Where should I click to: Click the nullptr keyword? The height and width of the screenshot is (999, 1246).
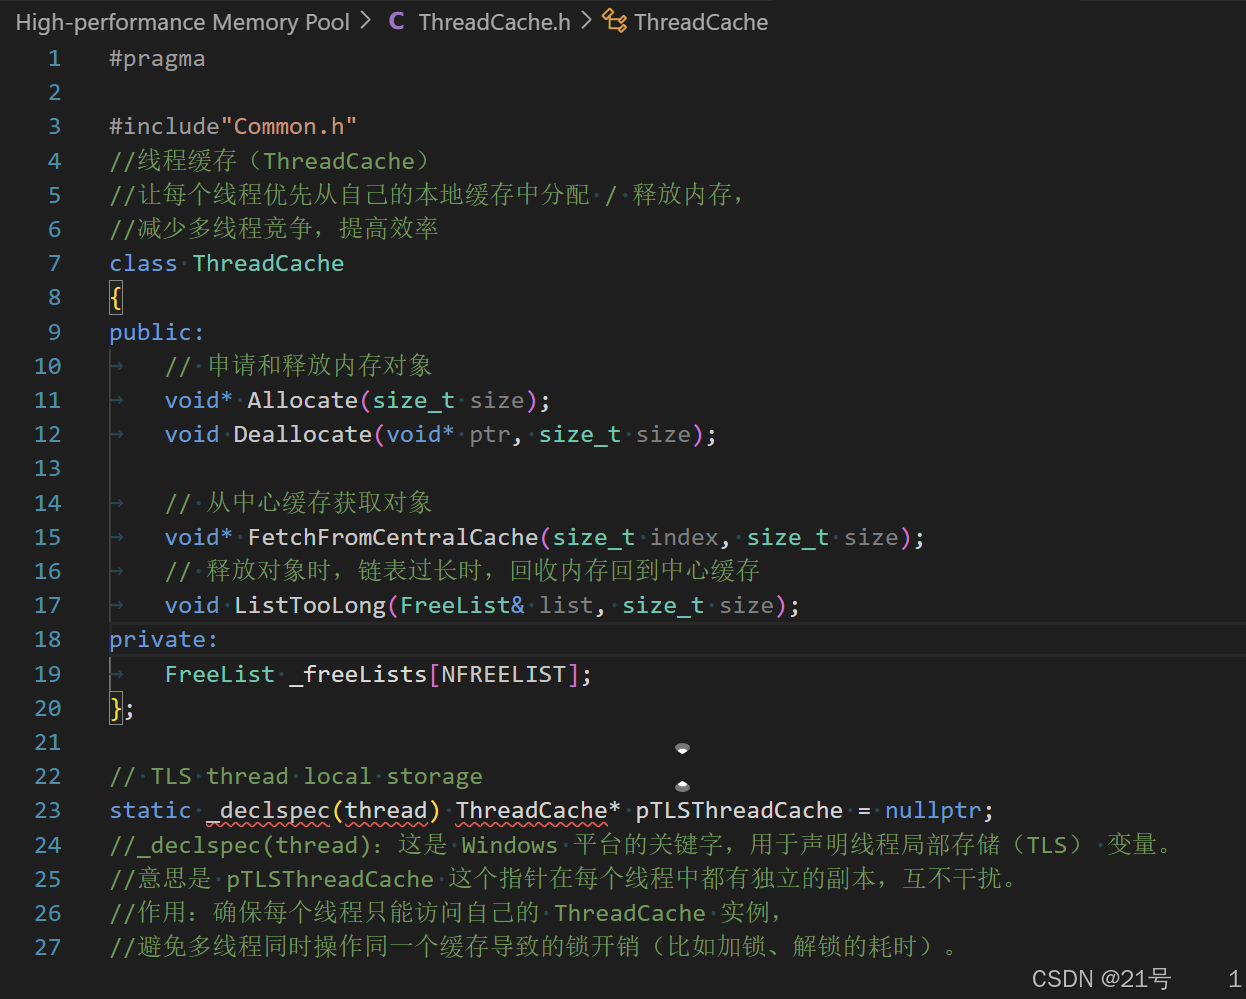(x=933, y=810)
